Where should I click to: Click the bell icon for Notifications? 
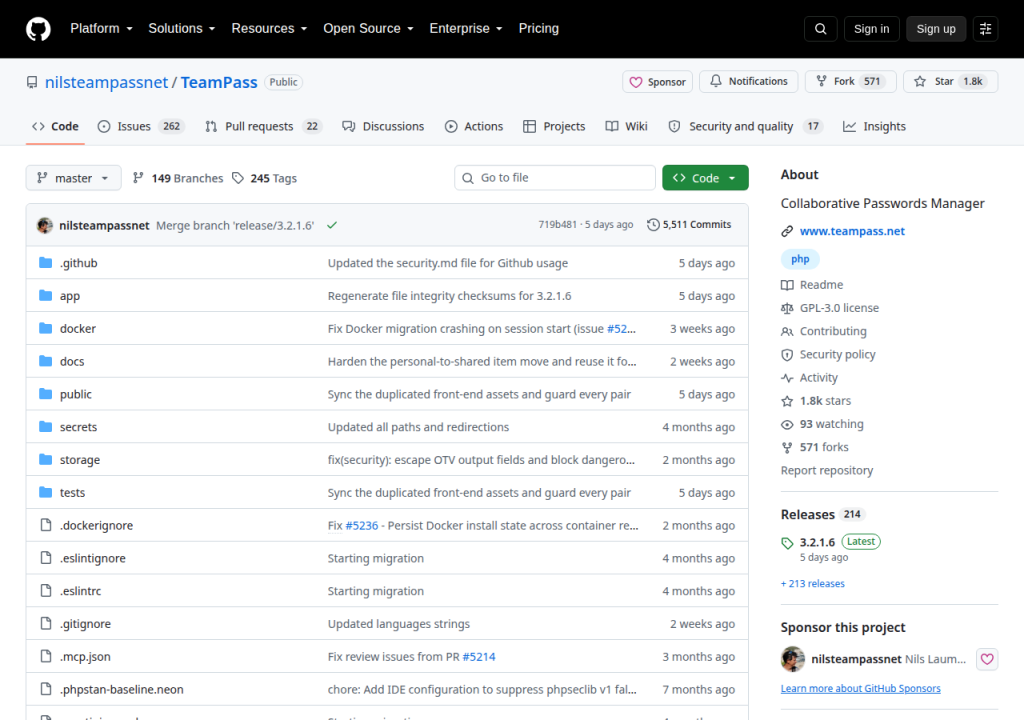click(716, 81)
